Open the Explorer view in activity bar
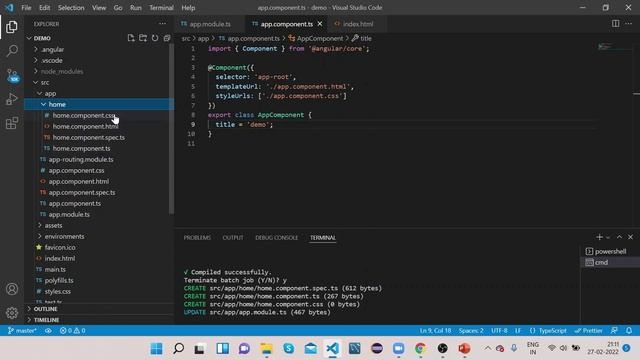 [12, 27]
